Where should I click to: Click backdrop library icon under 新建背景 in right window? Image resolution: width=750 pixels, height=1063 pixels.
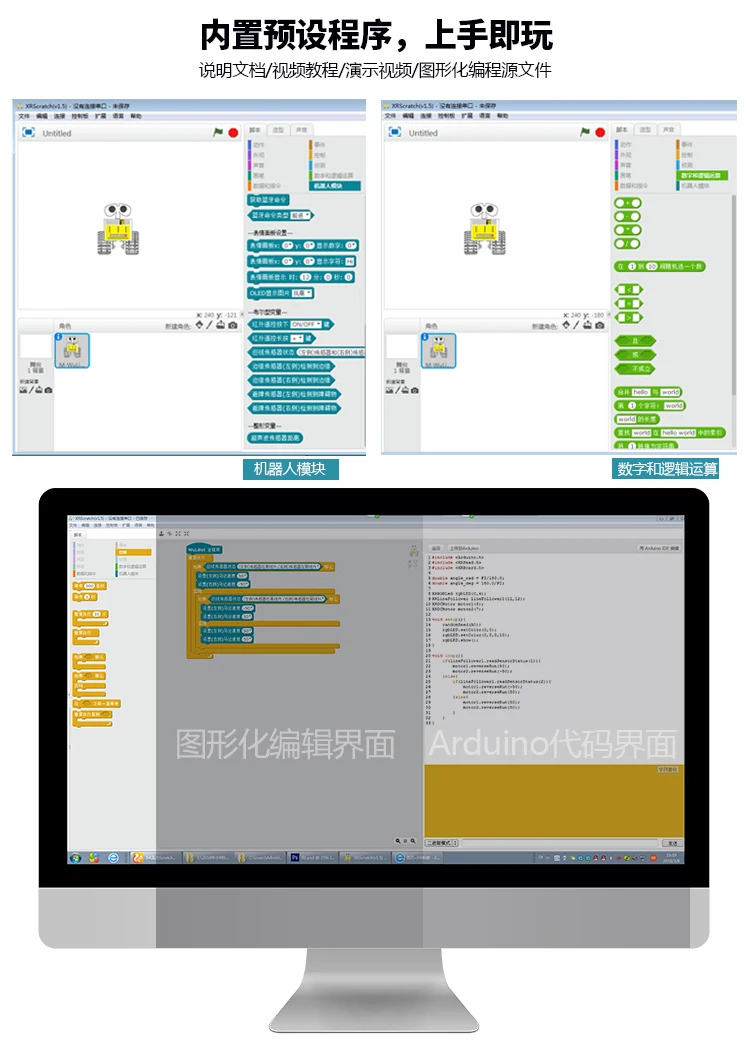[390, 390]
